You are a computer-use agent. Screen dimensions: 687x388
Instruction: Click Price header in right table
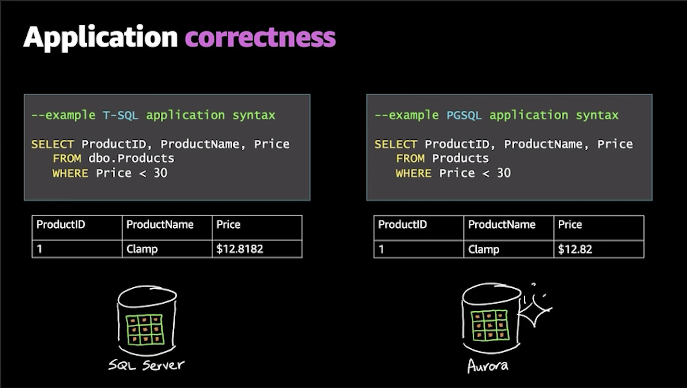click(570, 225)
